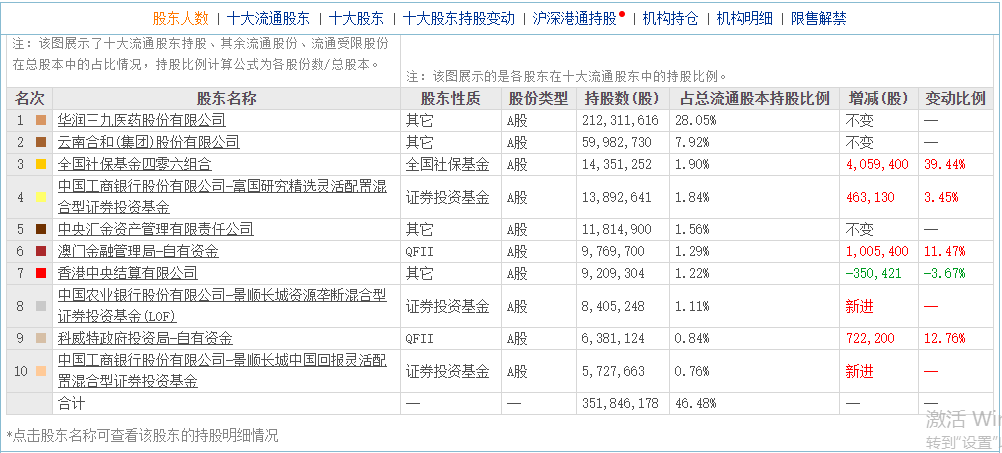
Task: Click yellow swatch for 全国社保基金 row
Action: [x=42, y=164]
